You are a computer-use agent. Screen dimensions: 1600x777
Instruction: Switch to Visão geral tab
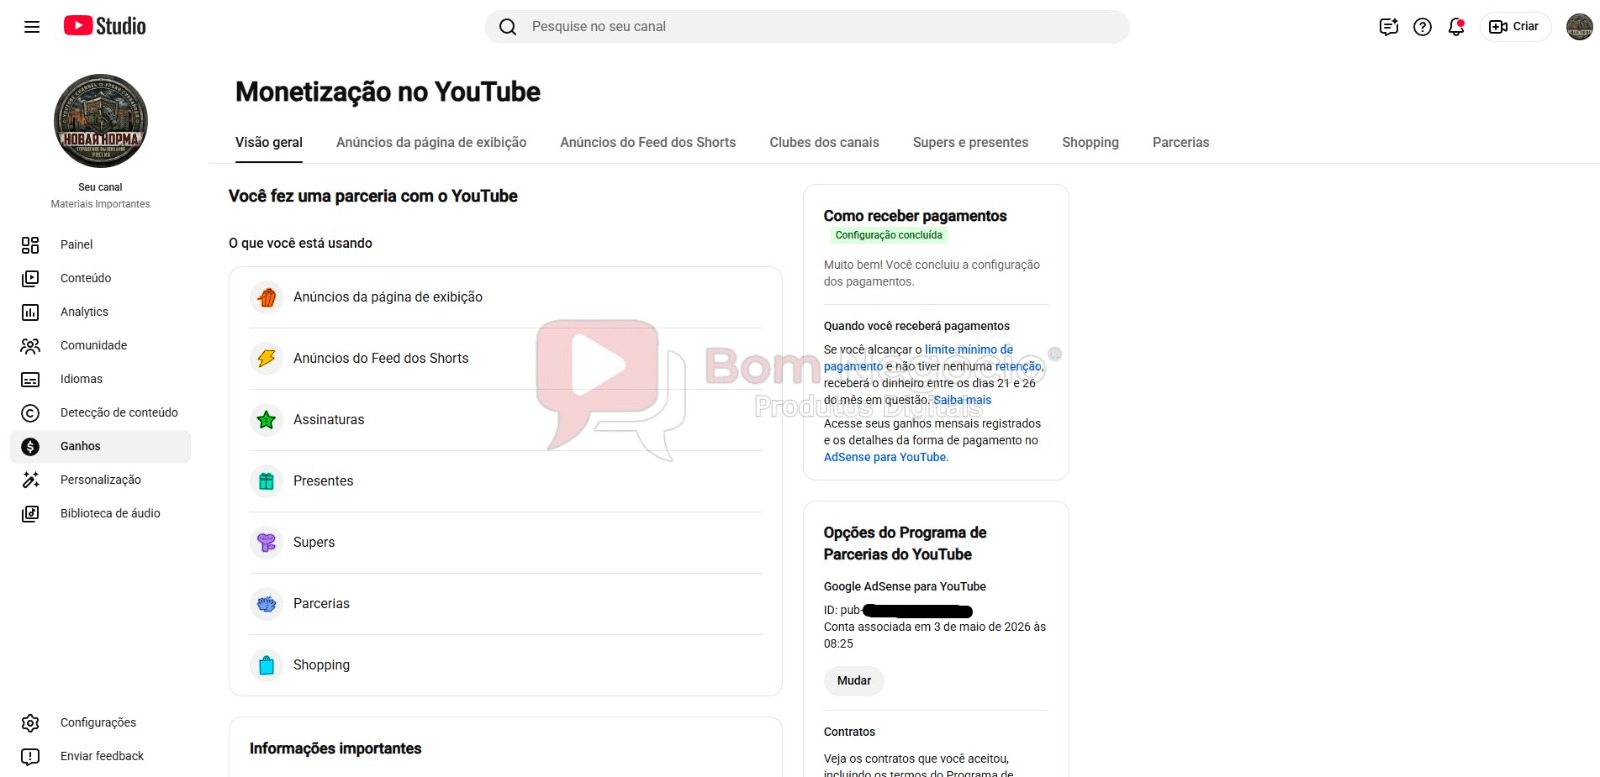click(269, 143)
